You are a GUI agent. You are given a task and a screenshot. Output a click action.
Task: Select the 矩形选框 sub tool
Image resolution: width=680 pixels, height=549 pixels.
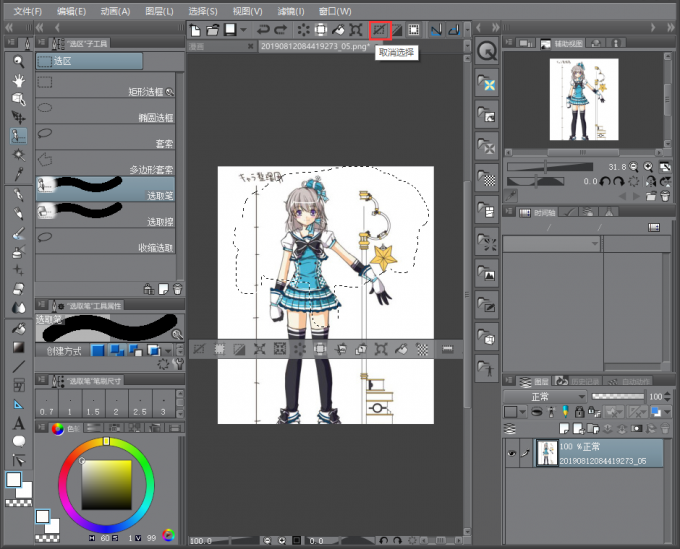click(x=105, y=85)
